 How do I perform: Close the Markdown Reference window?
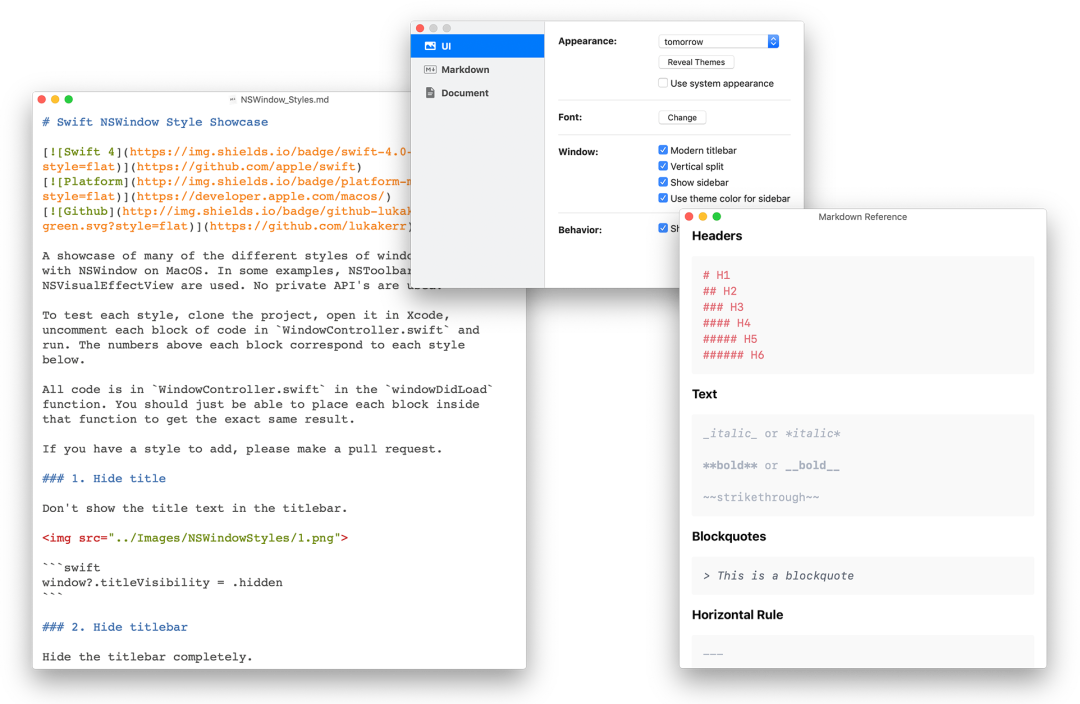click(689, 216)
